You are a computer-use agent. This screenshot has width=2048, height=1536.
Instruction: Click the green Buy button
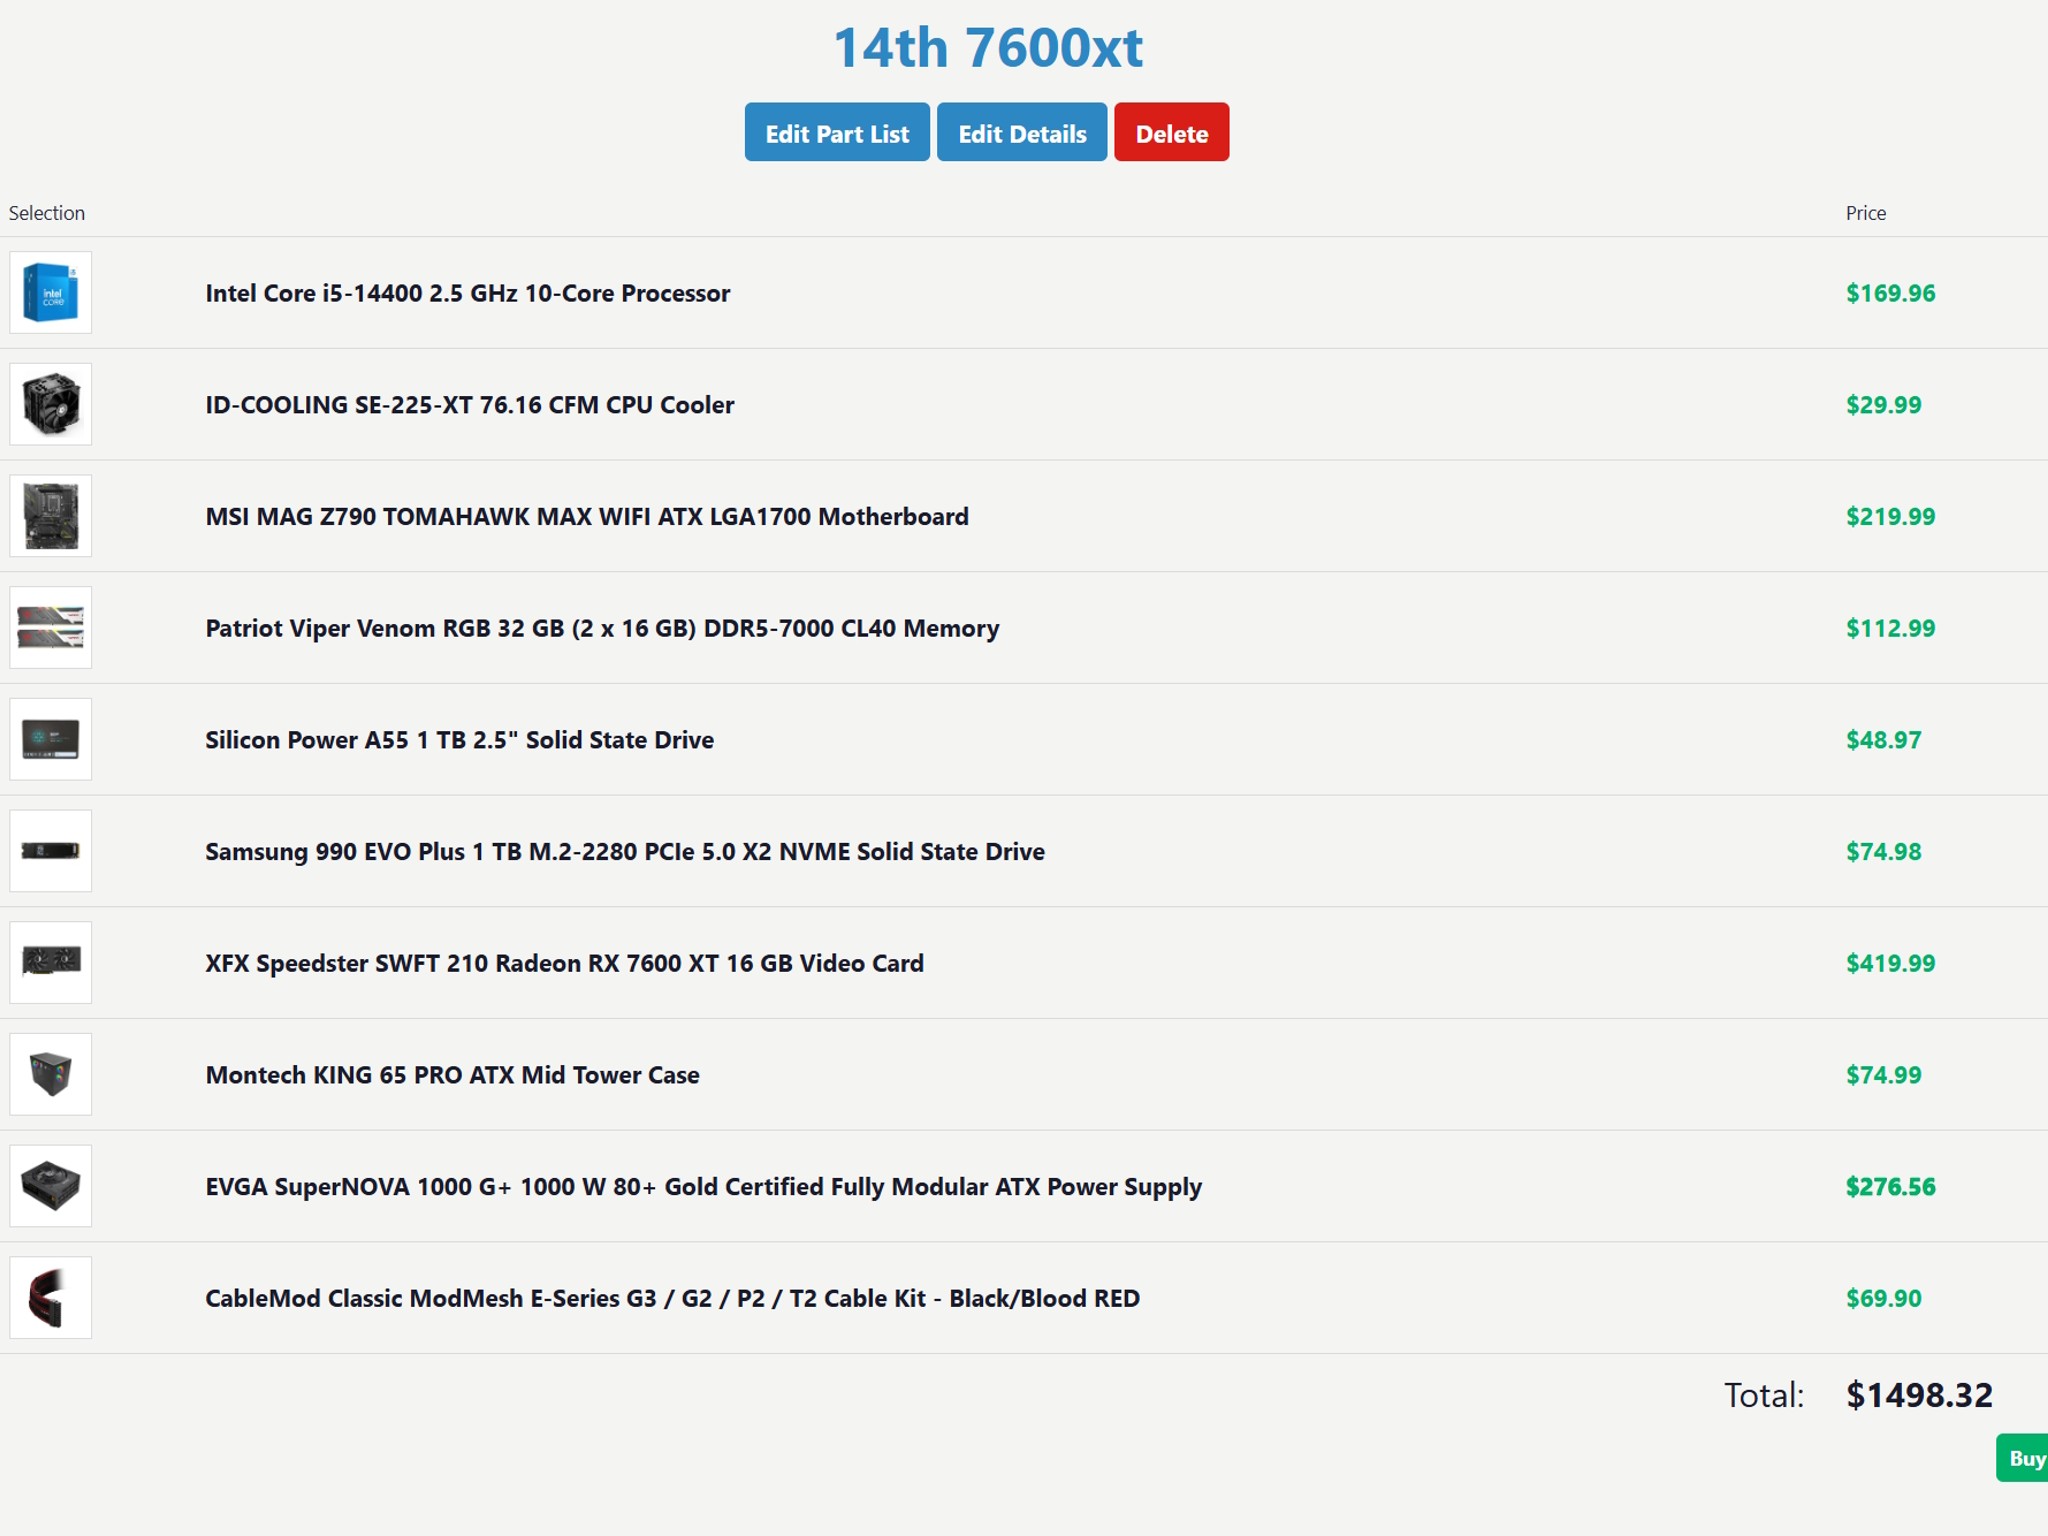pyautogui.click(x=2026, y=1458)
